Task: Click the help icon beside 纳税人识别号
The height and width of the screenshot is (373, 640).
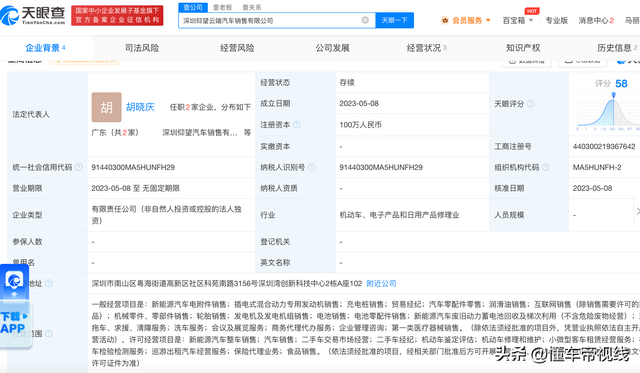Action: point(311,167)
